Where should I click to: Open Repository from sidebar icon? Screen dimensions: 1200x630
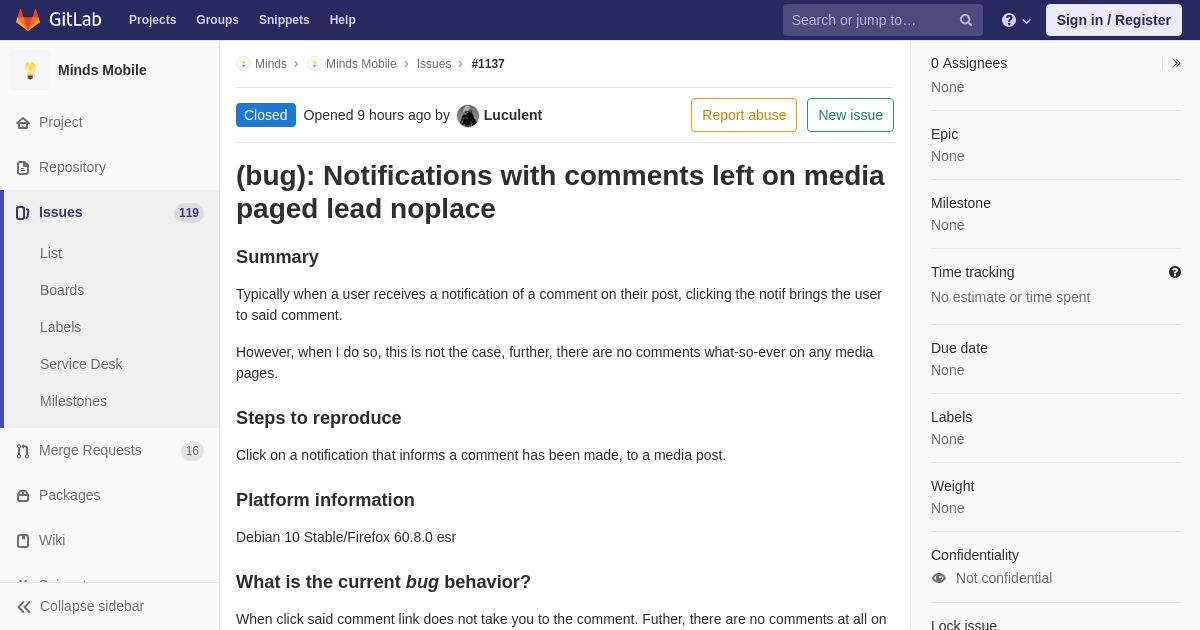pos(23,168)
